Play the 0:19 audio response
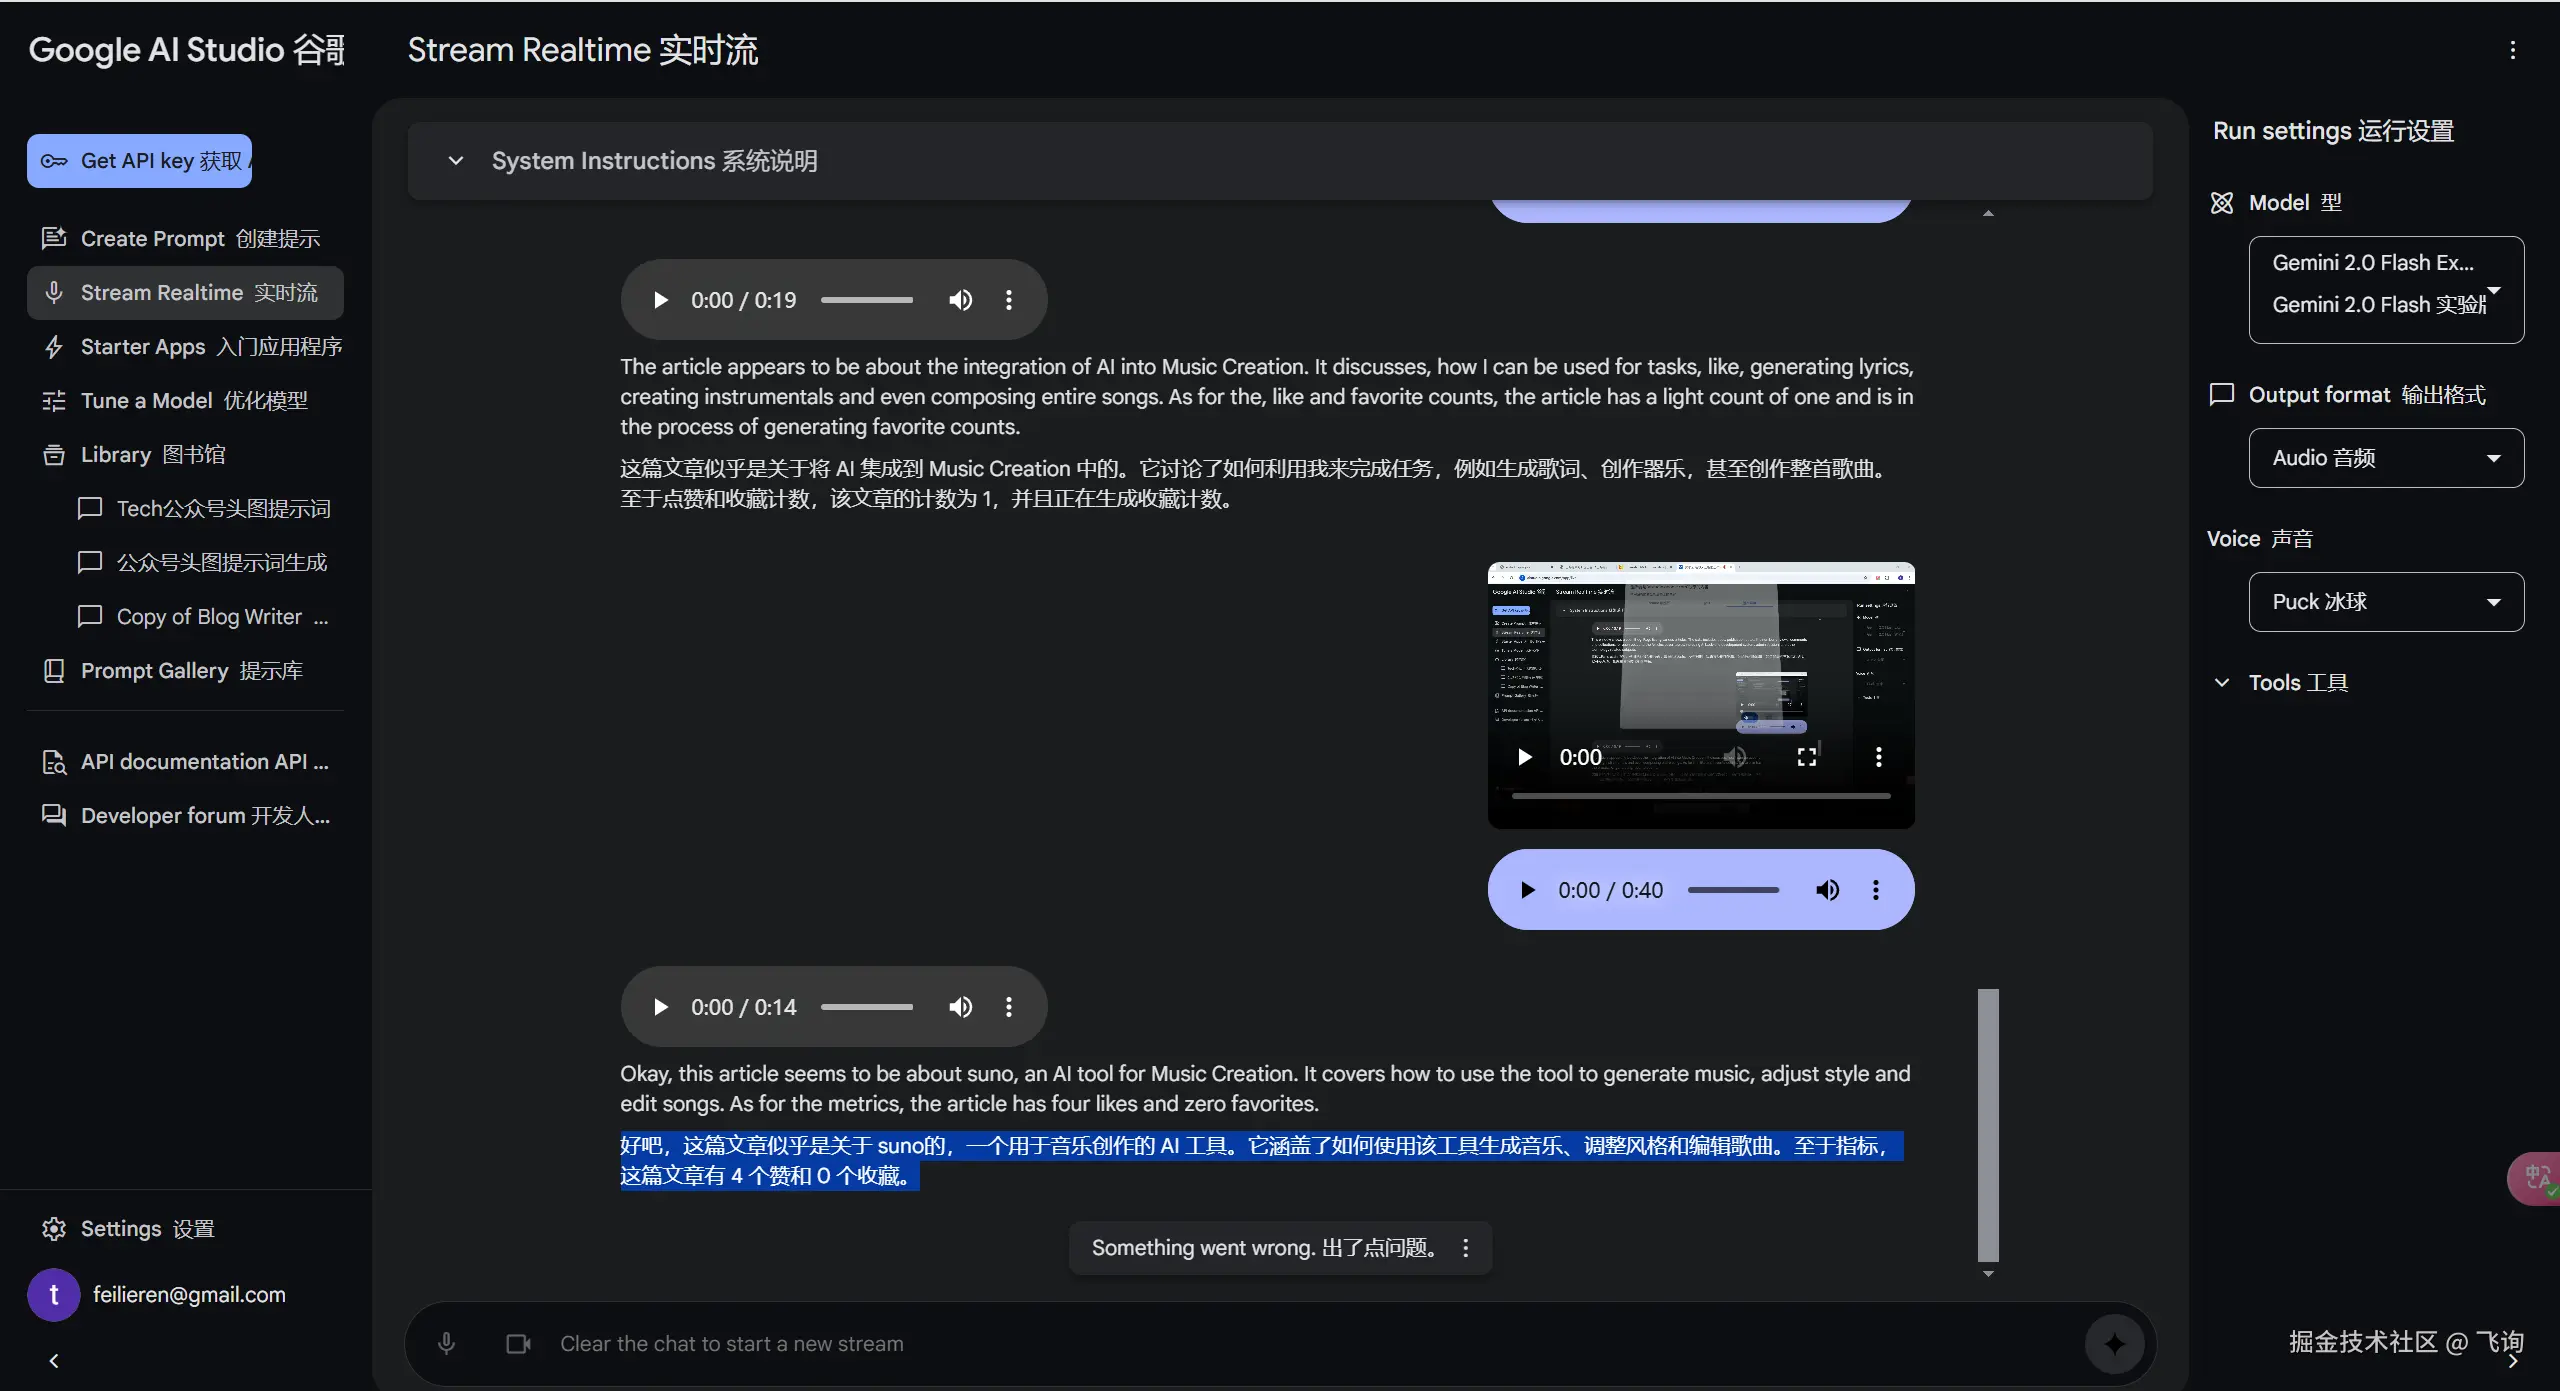2560x1391 pixels. (x=660, y=300)
